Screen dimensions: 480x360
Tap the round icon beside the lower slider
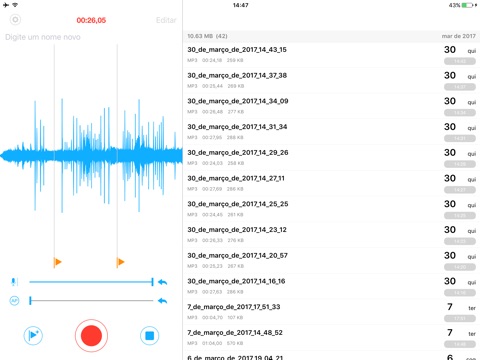point(14,301)
